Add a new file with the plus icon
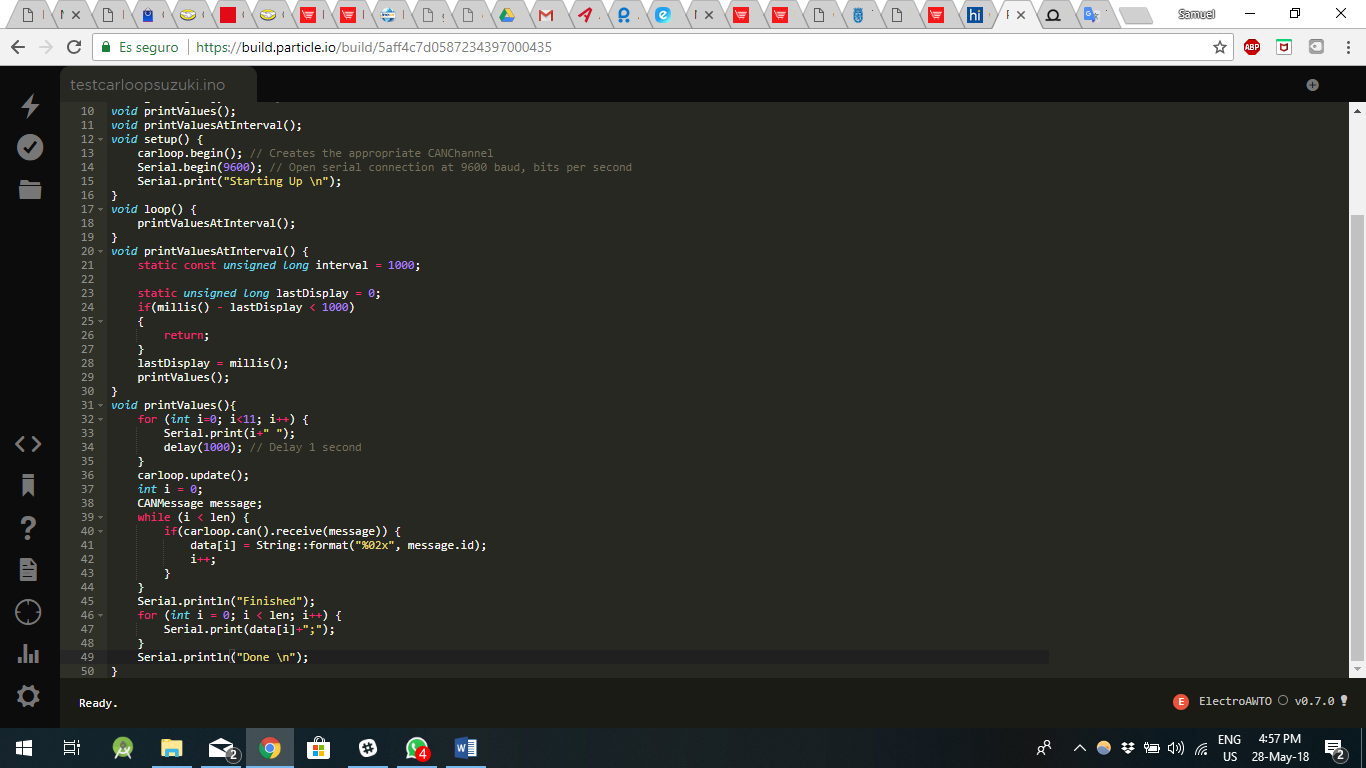The height and width of the screenshot is (768, 1366). (1312, 85)
